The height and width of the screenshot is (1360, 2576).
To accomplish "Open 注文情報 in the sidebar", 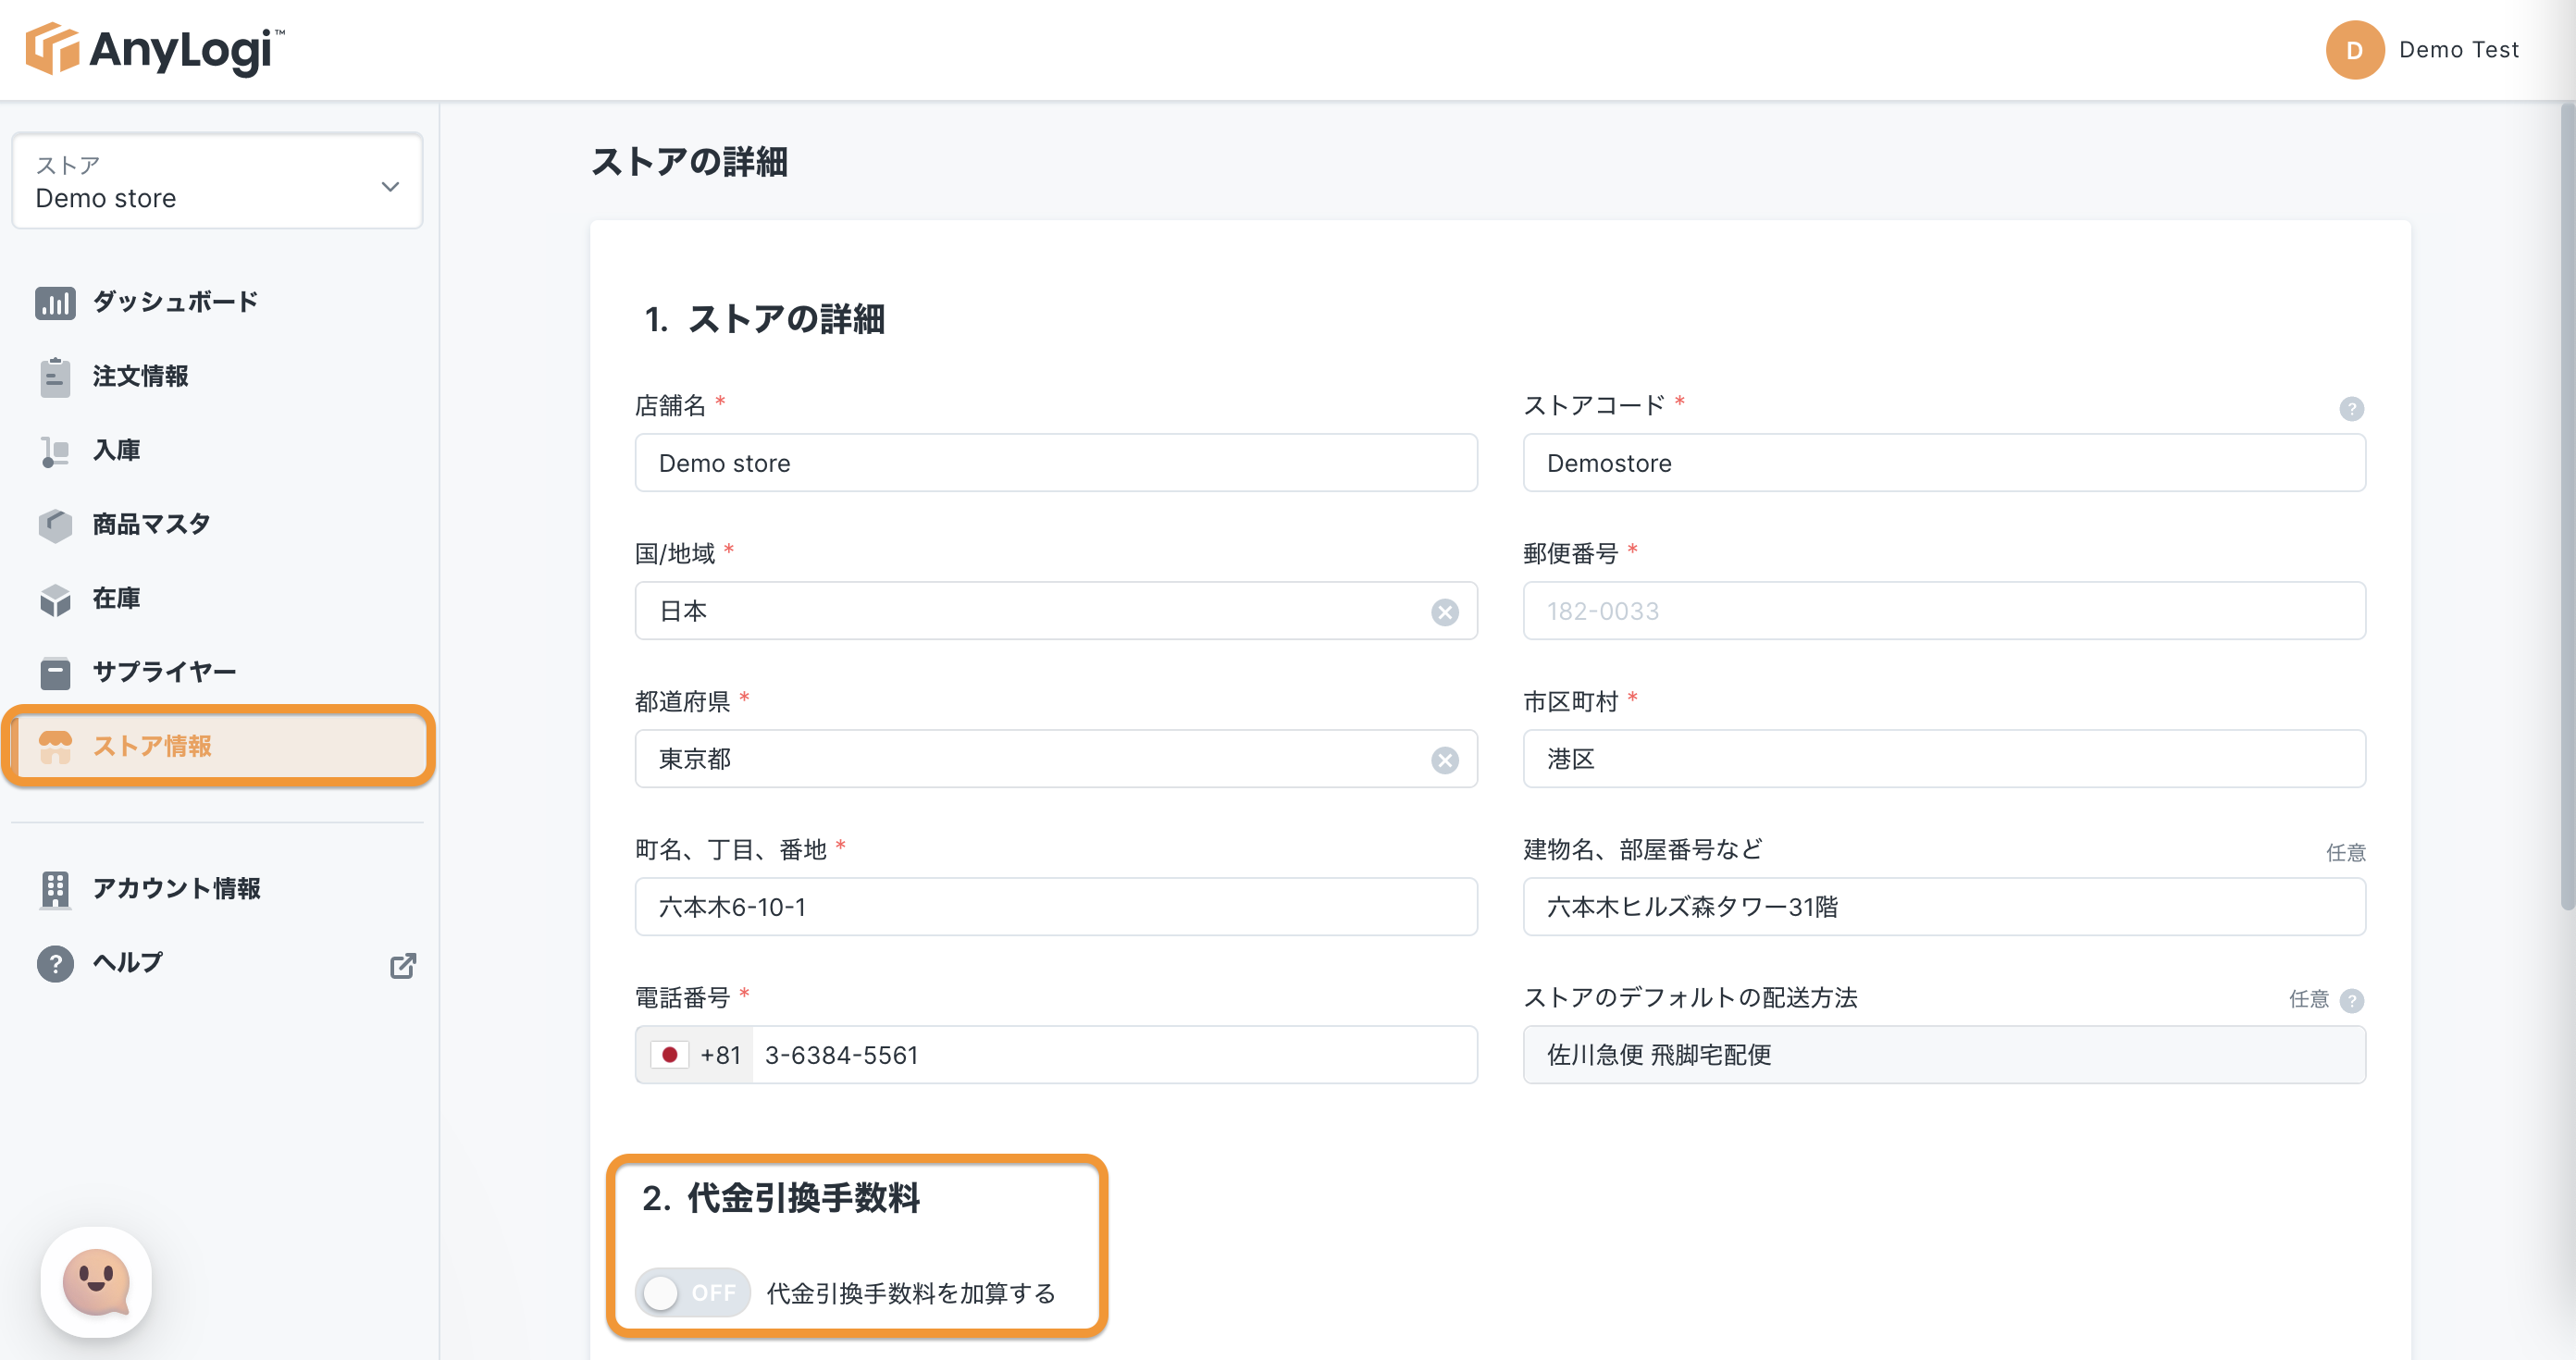I will [140, 377].
